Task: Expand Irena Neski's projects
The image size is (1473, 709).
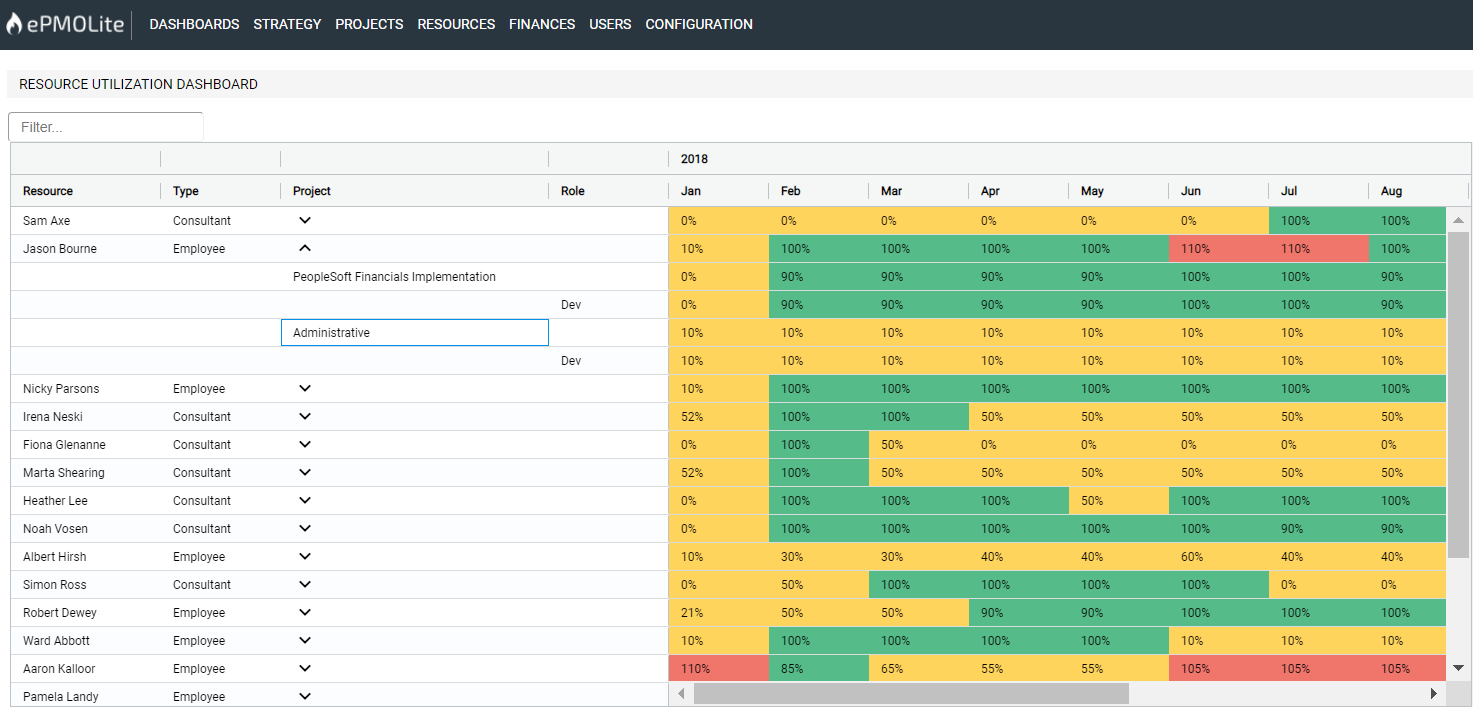Action: [x=305, y=416]
